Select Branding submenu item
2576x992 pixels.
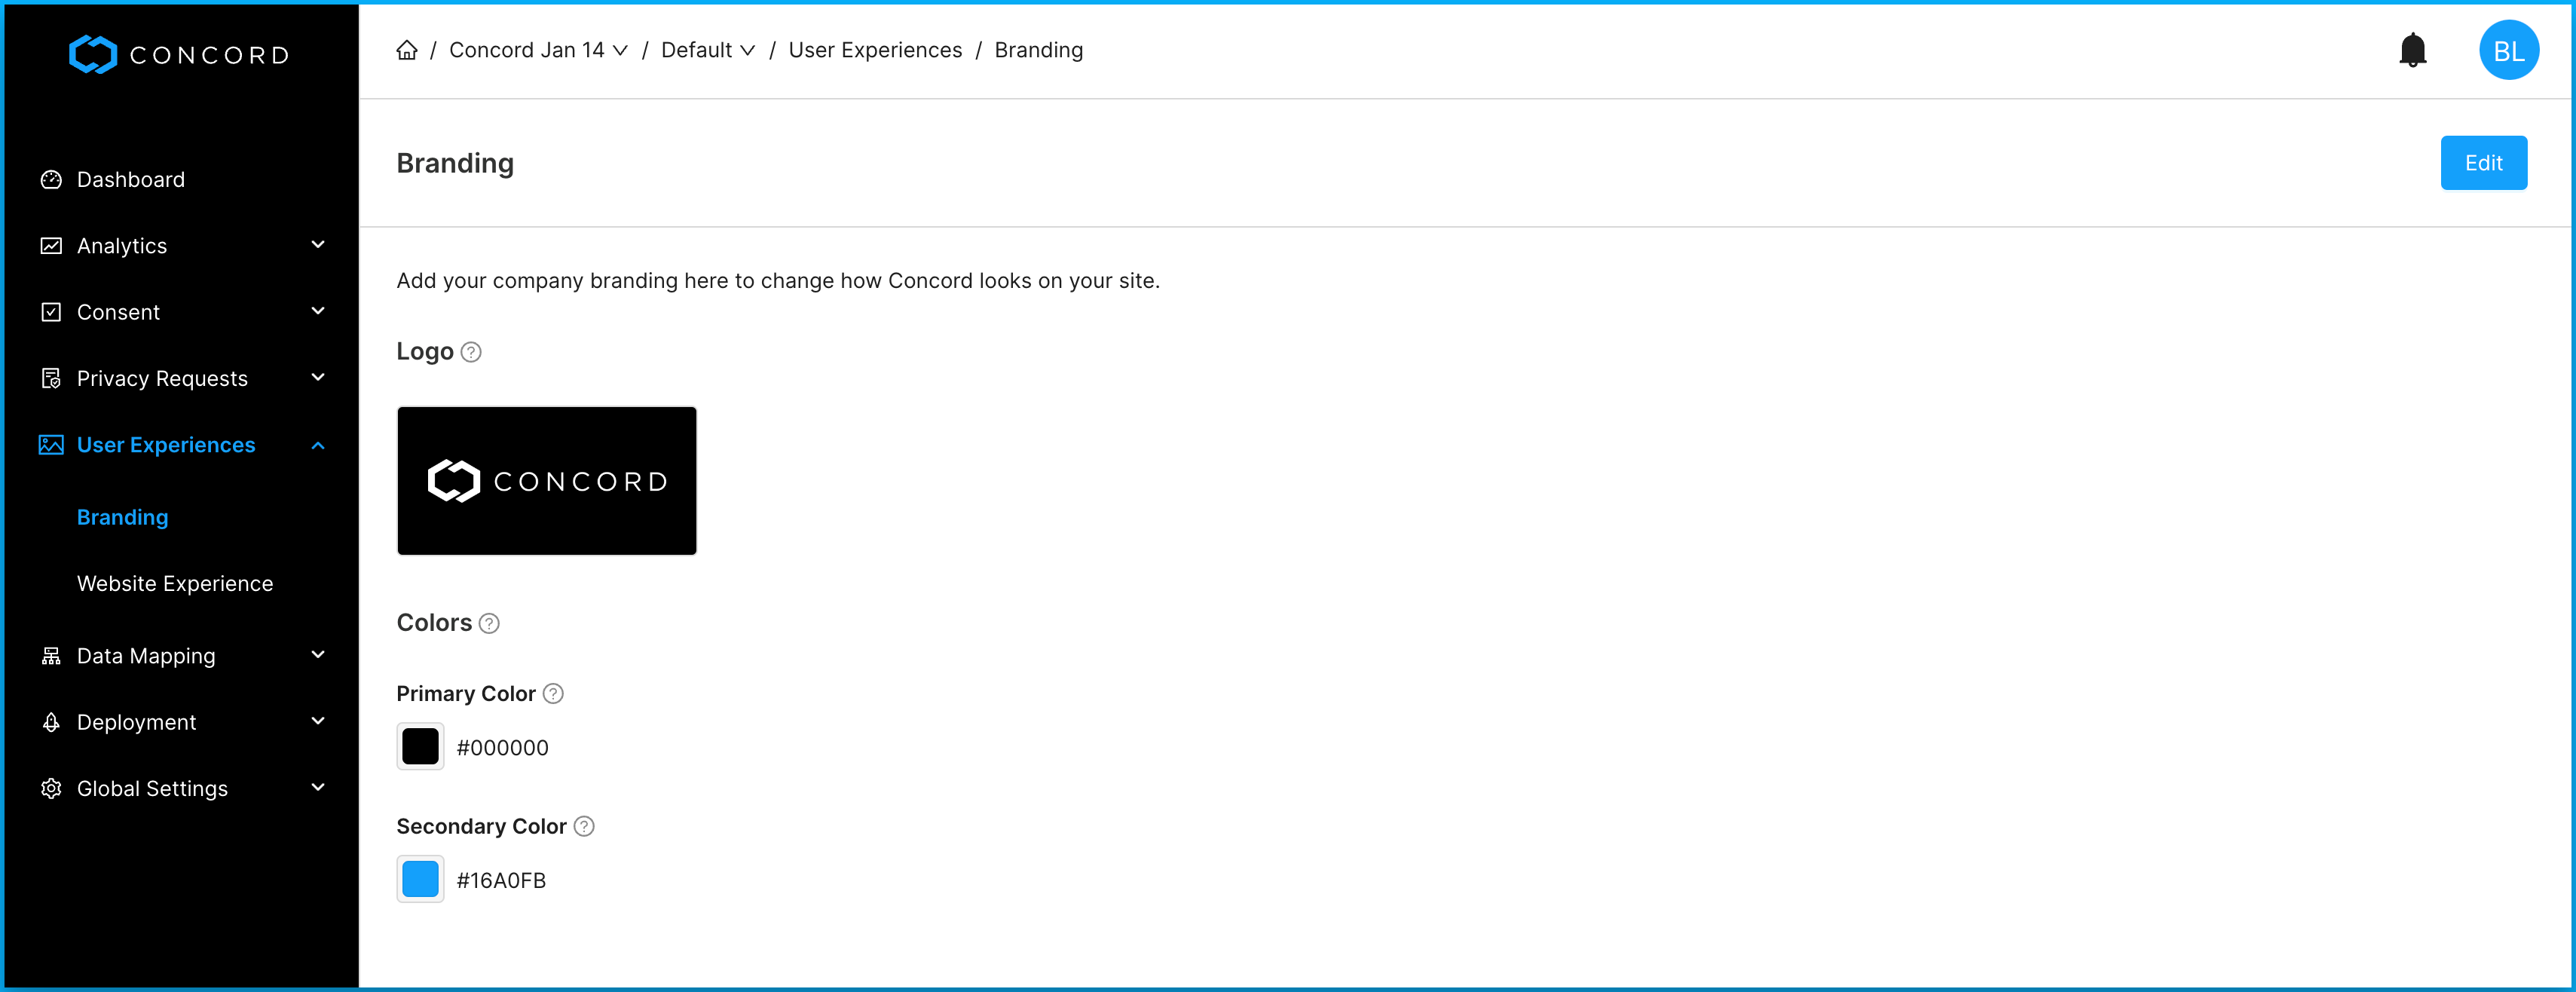click(x=123, y=517)
